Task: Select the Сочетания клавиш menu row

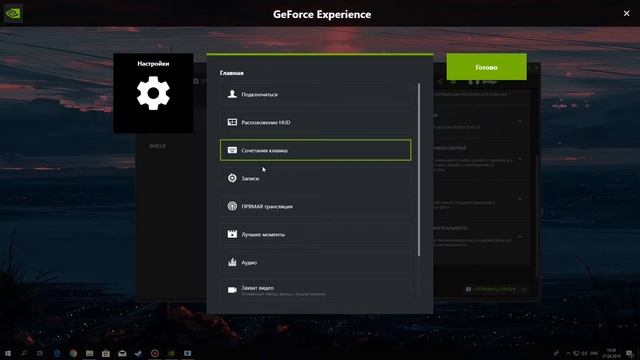Action: click(316, 150)
